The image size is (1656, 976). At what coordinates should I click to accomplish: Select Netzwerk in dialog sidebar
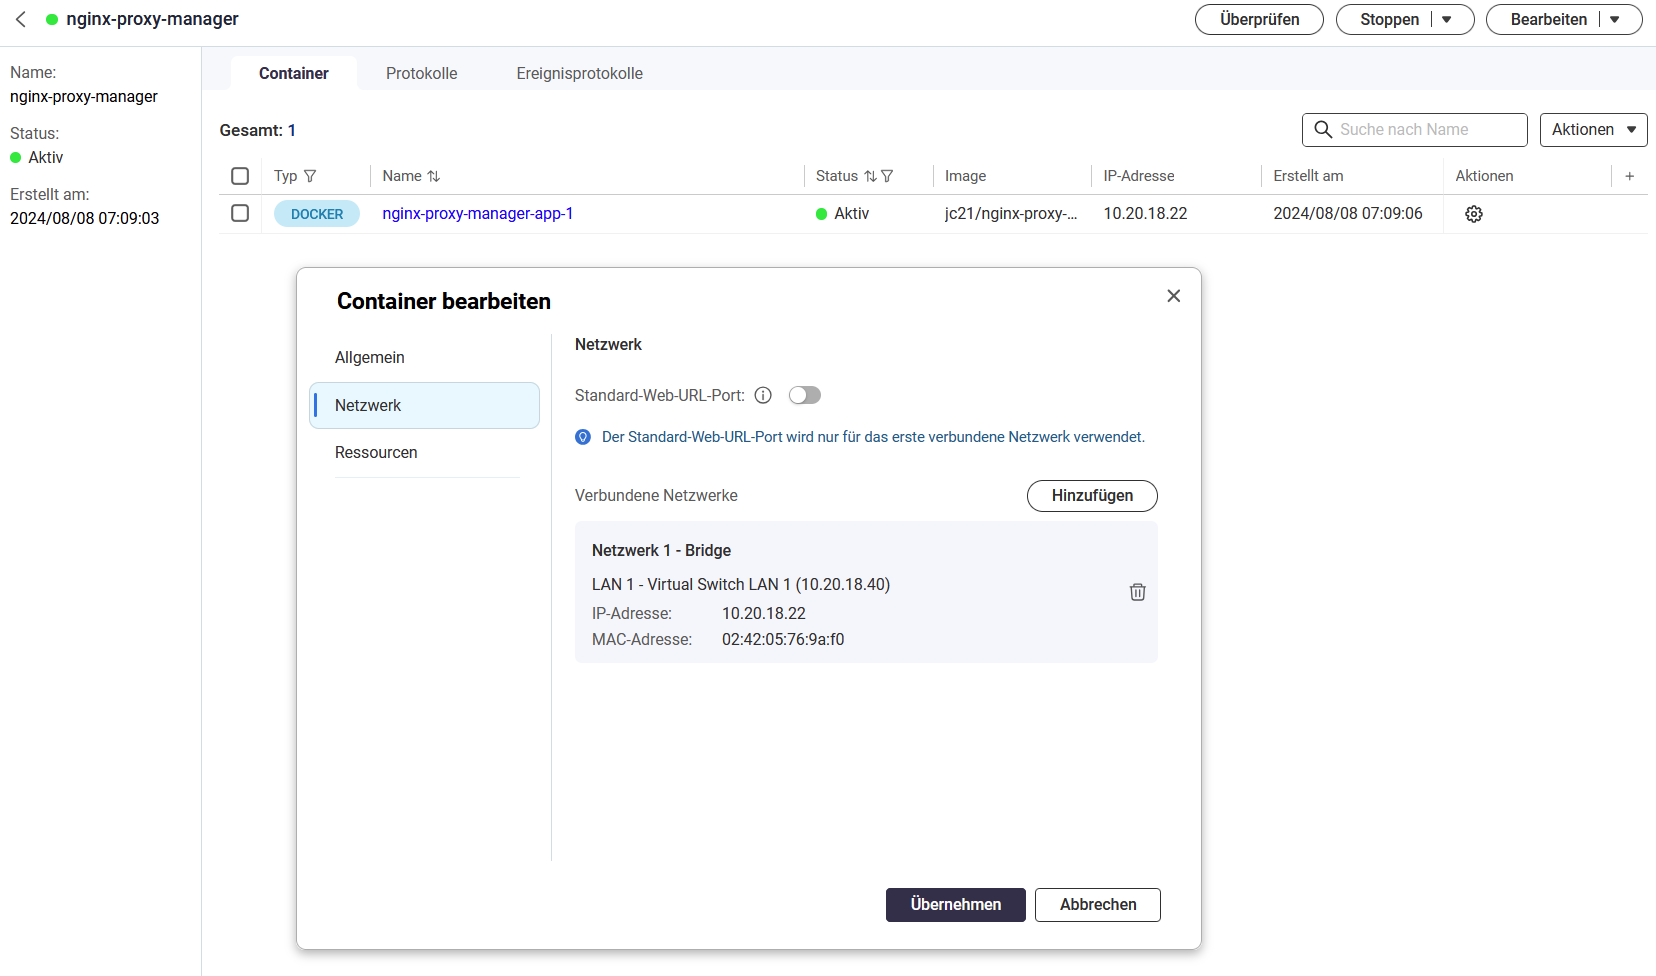[424, 405]
